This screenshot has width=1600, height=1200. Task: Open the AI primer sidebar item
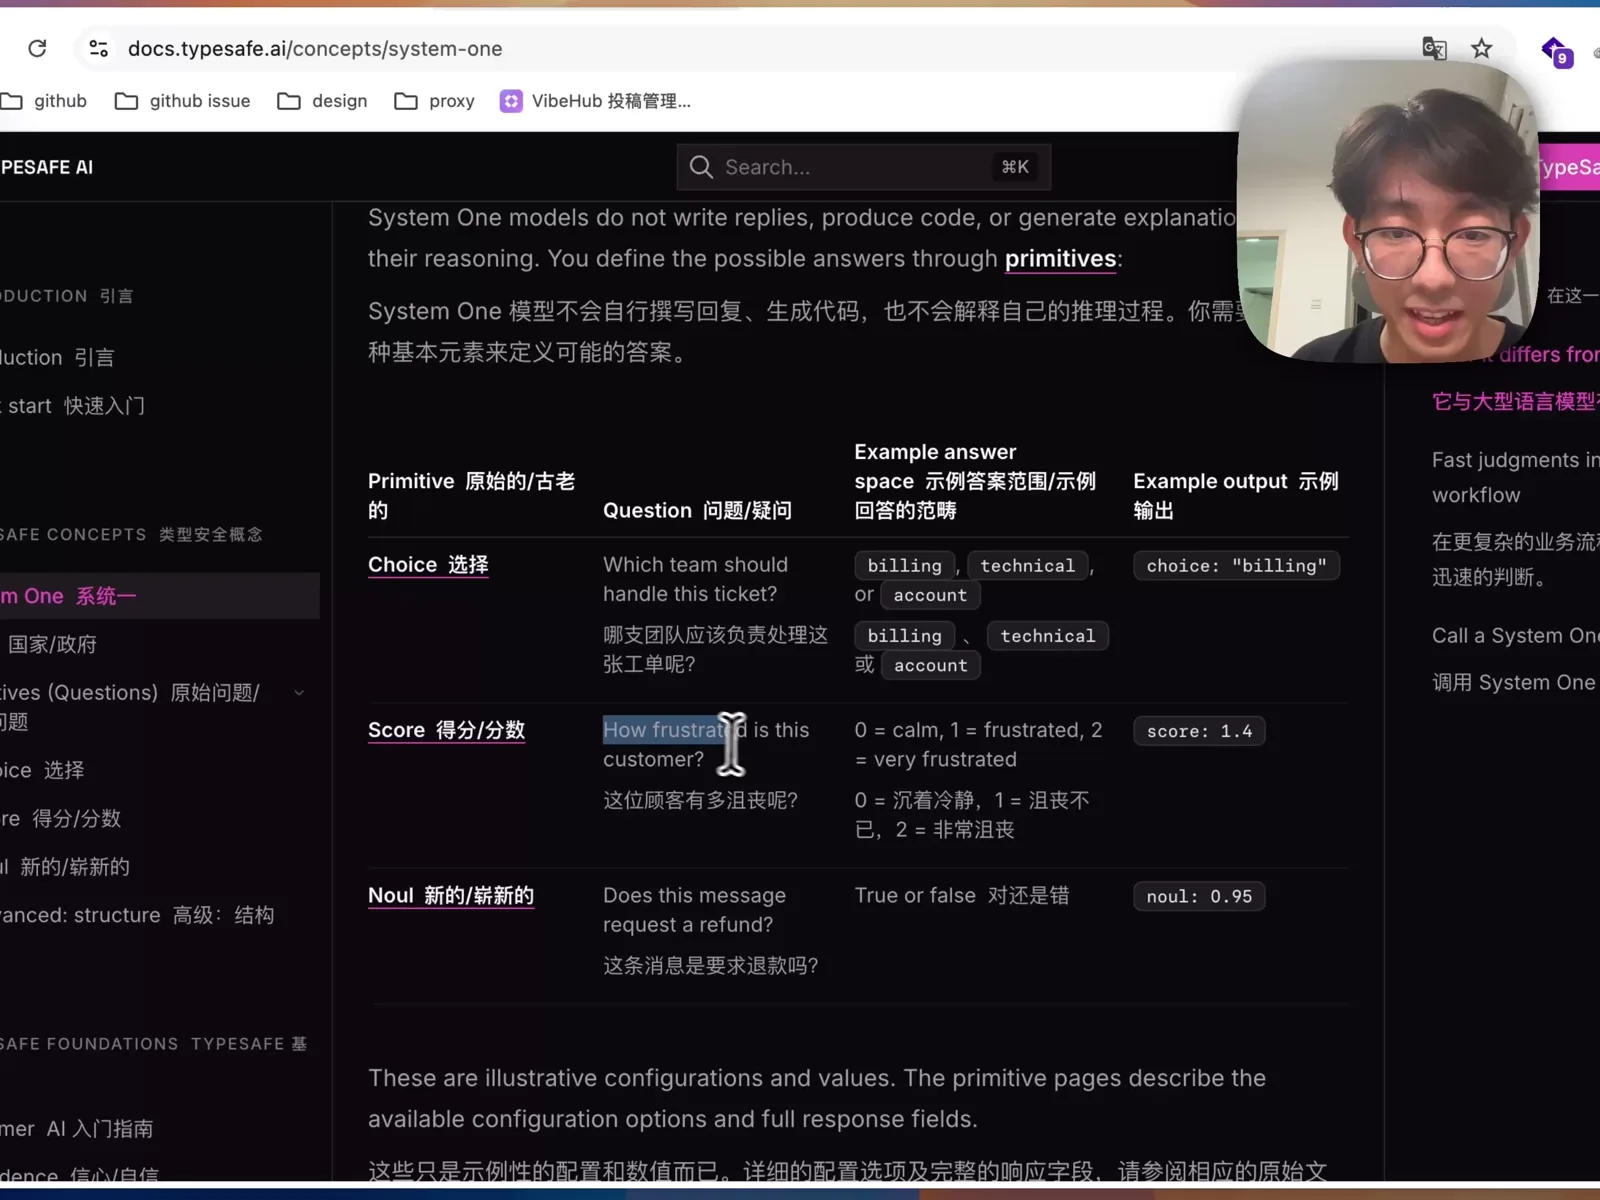coord(77,1129)
